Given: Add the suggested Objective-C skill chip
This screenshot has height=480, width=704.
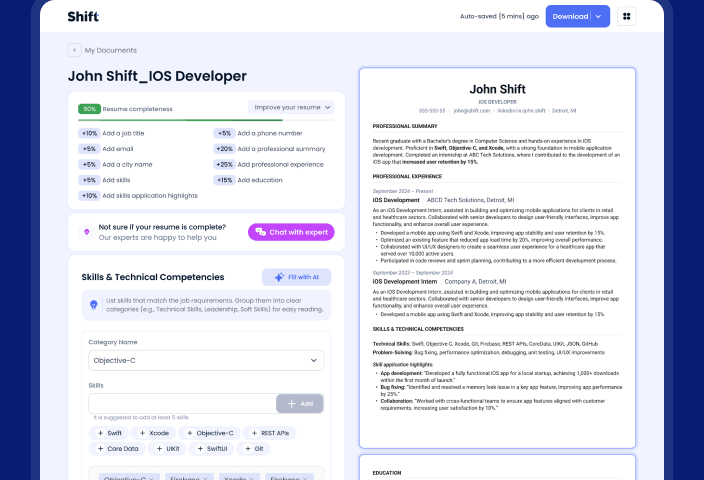Looking at the screenshot, I should tap(209, 433).
